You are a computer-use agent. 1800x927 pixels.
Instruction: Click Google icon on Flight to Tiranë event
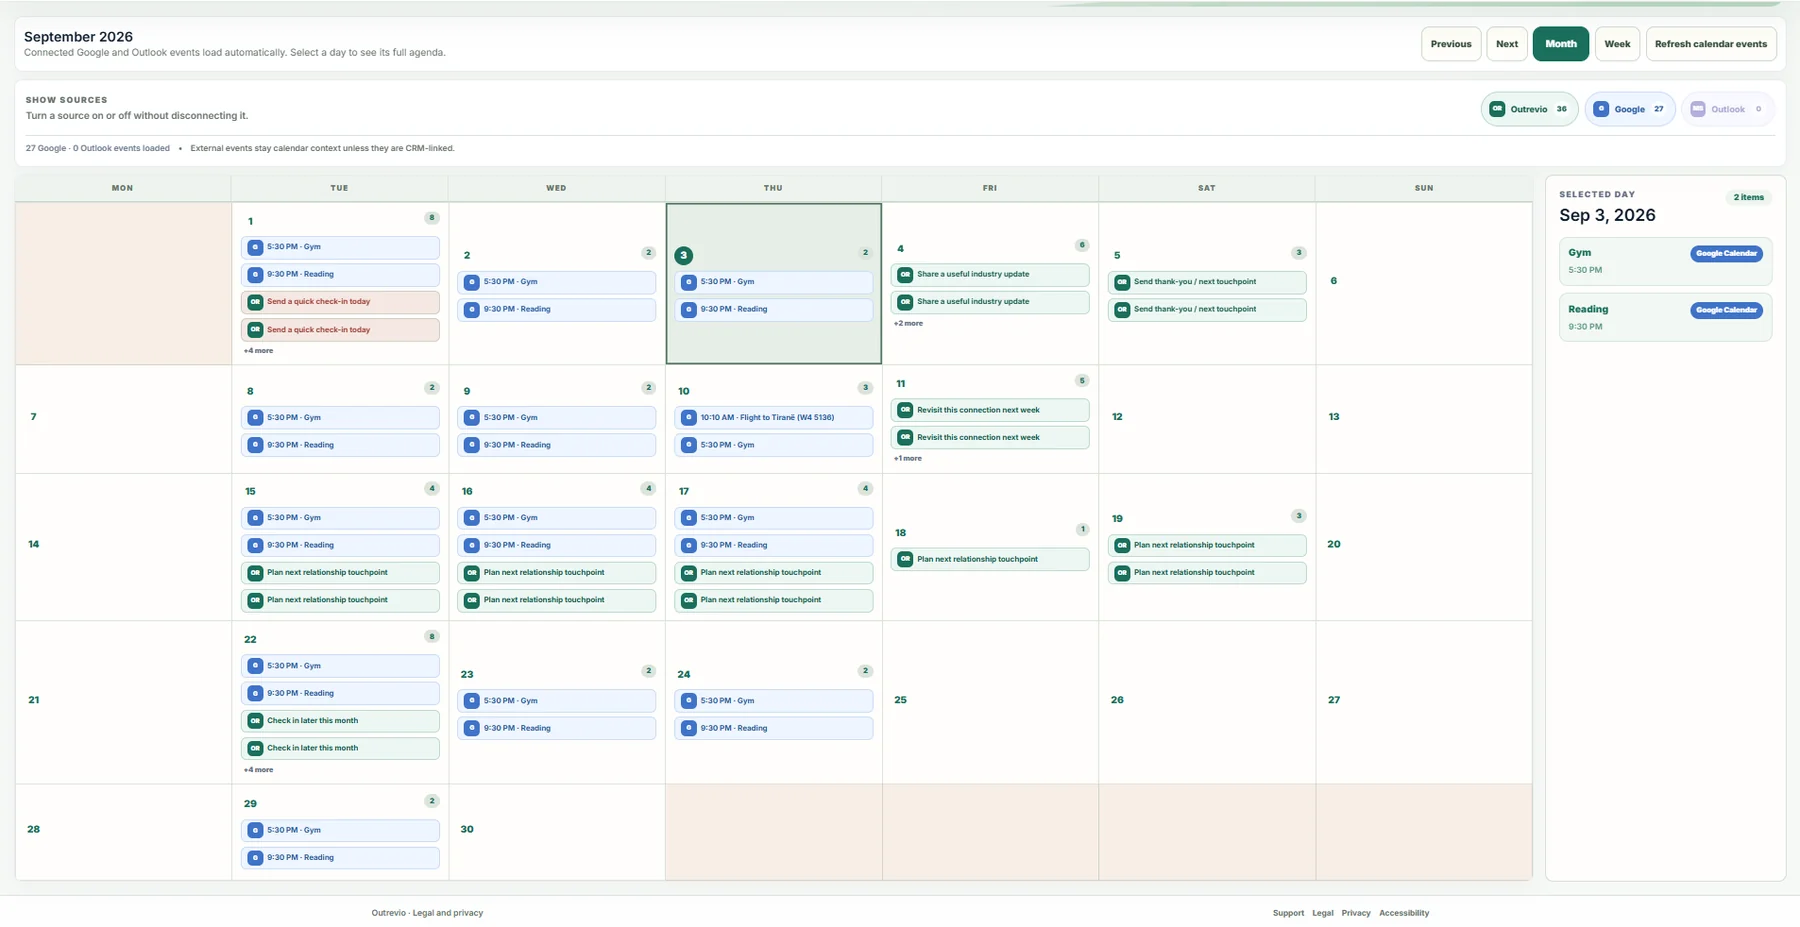click(689, 418)
